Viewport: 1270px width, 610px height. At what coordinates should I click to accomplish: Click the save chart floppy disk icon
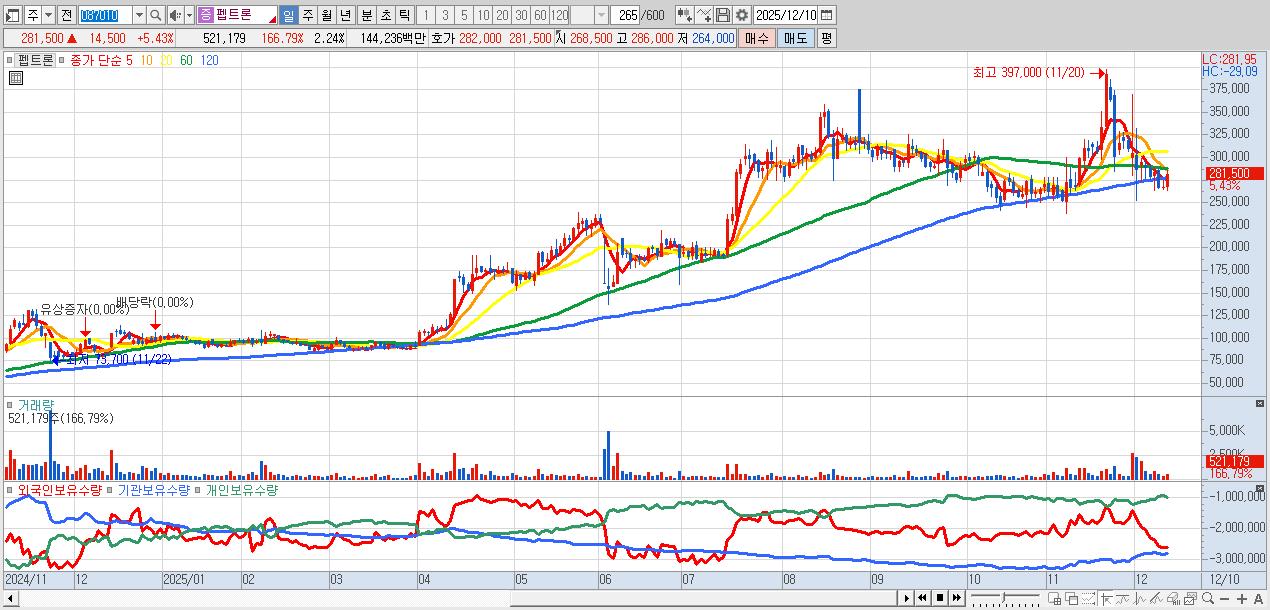723,15
